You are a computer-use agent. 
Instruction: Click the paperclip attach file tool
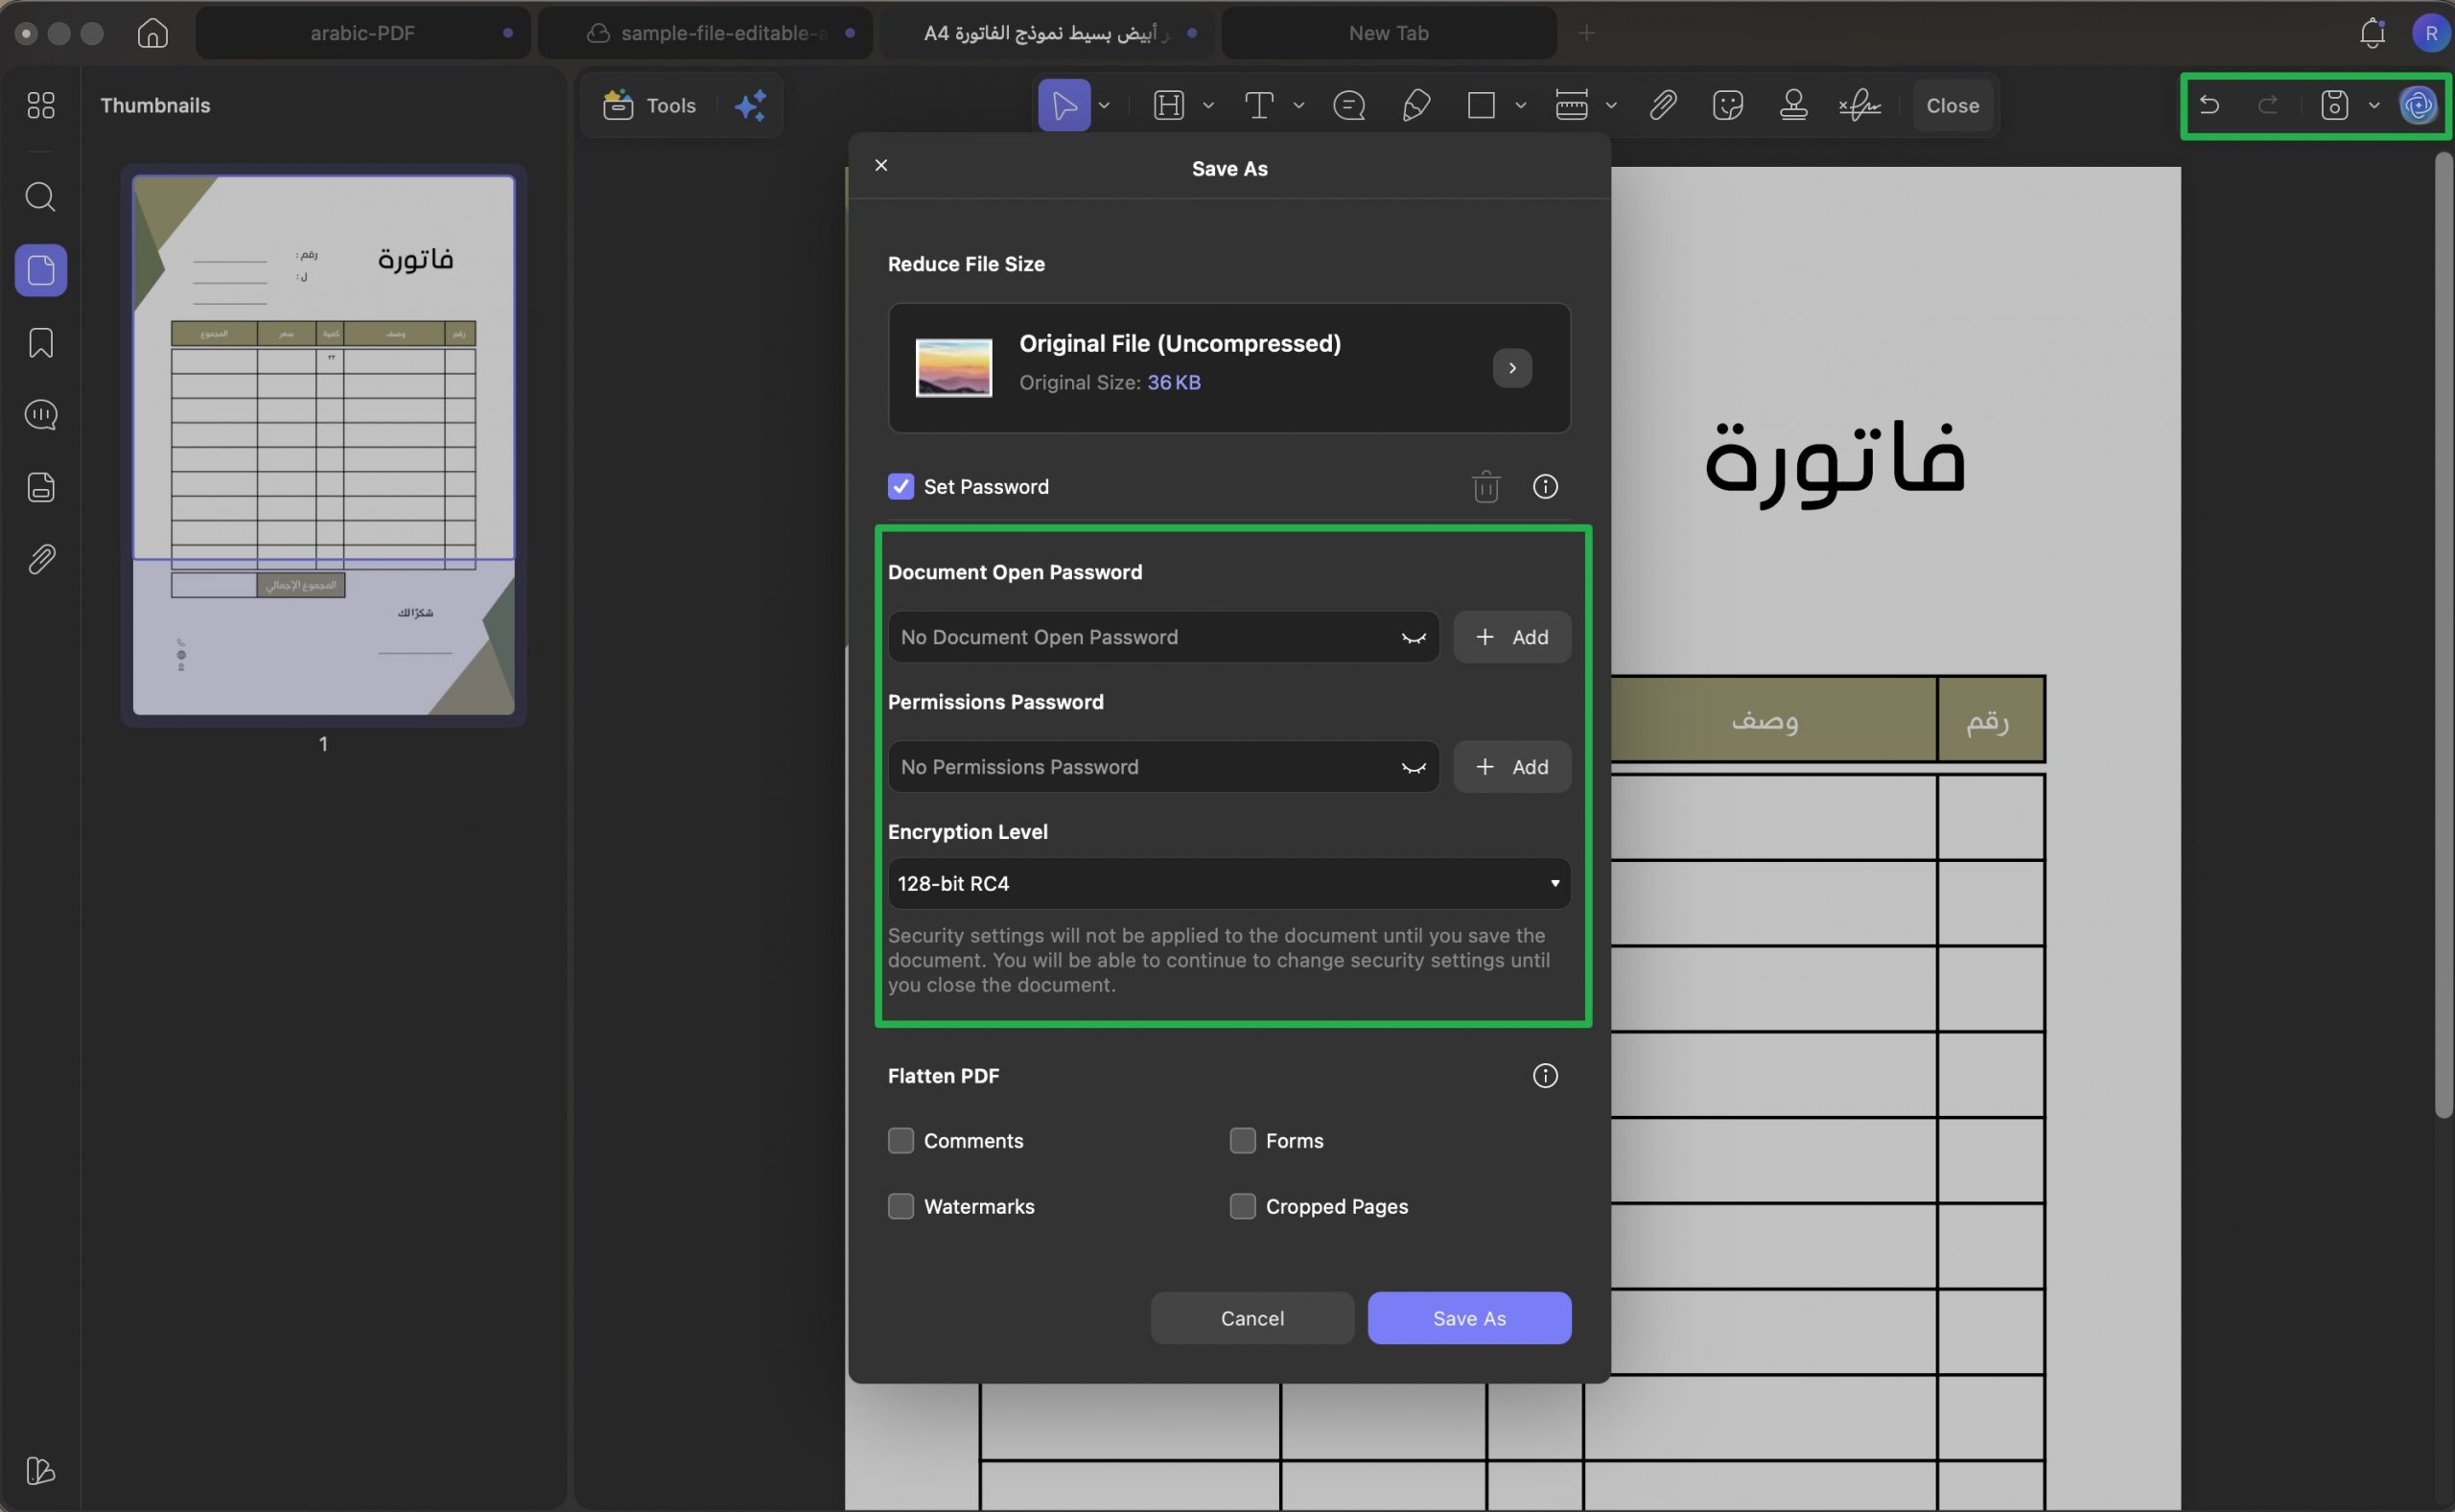[x=1662, y=105]
